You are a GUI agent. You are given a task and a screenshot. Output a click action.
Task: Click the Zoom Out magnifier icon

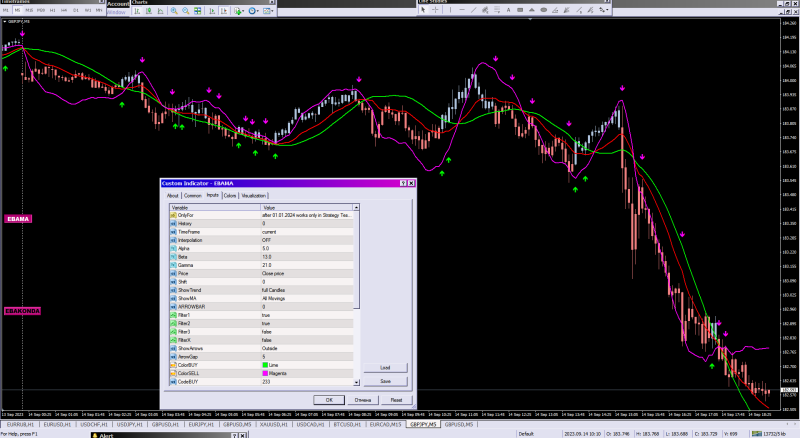pyautogui.click(x=187, y=11)
